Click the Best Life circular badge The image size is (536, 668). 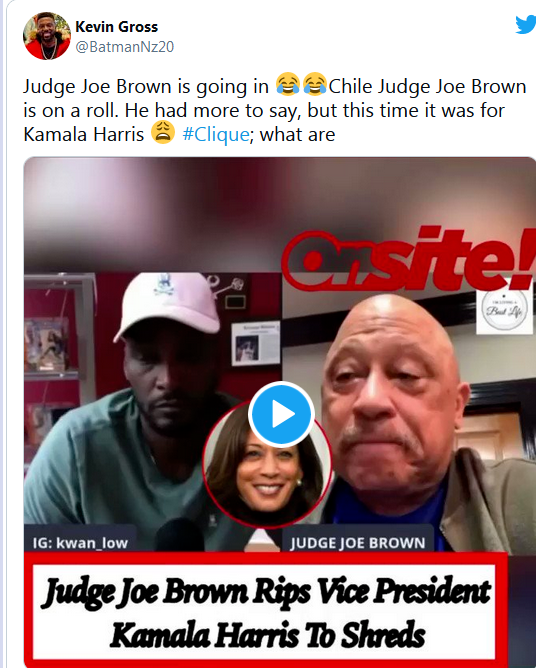pyautogui.click(x=504, y=309)
